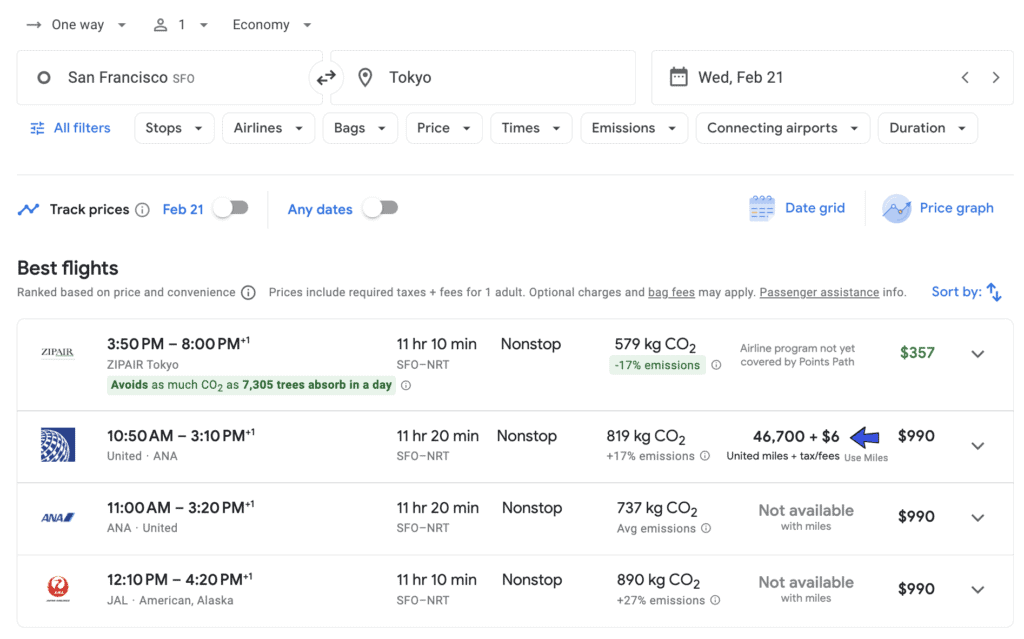
Task: Open the One way trip type dropdown
Action: [77, 25]
